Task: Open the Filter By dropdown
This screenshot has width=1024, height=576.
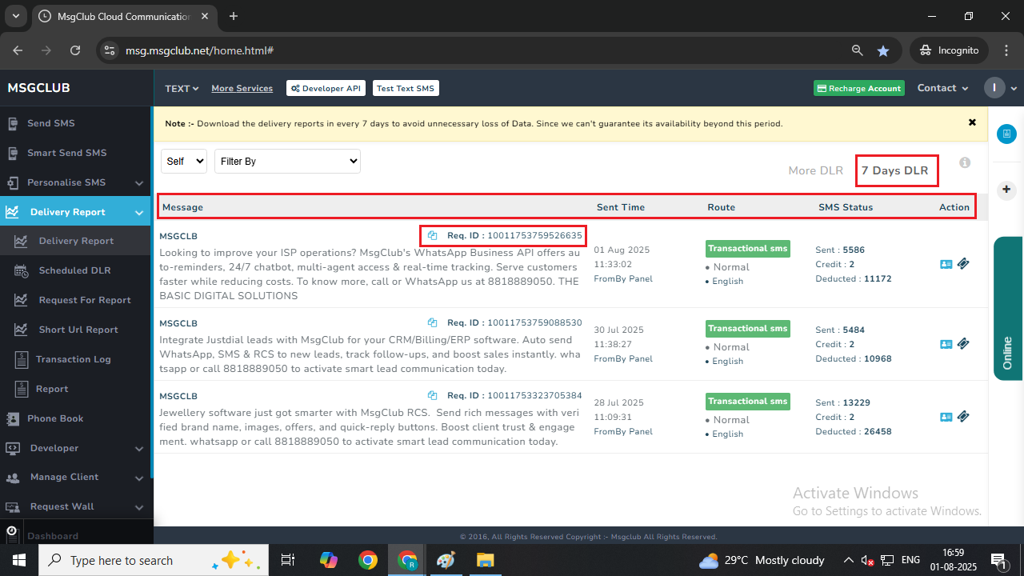Action: click(287, 161)
